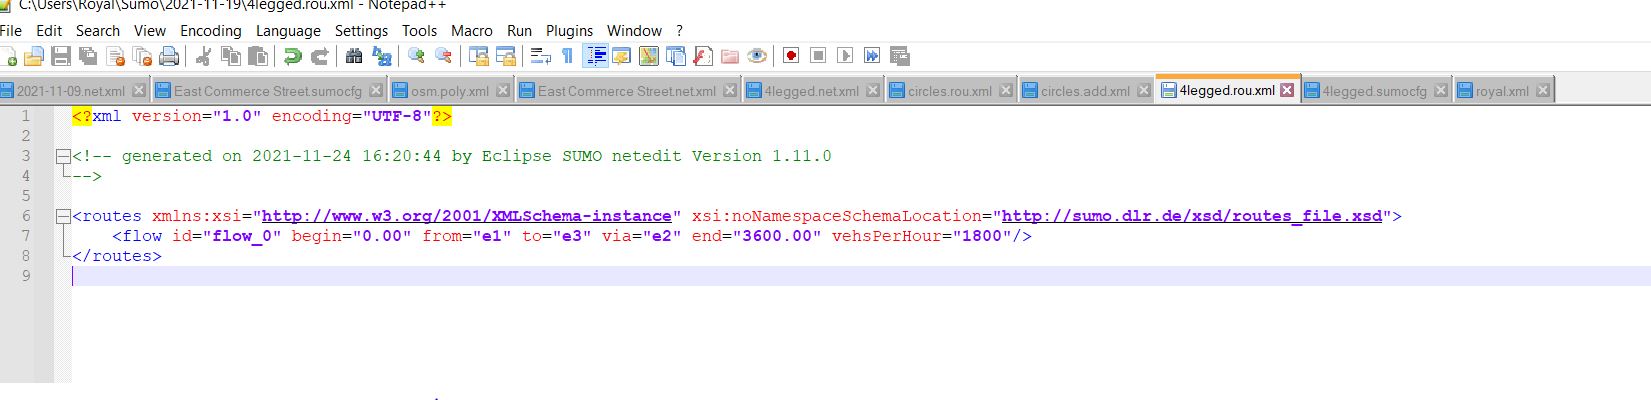This screenshot has width=1651, height=400.
Task: Open the Language menu
Action: tap(288, 31)
